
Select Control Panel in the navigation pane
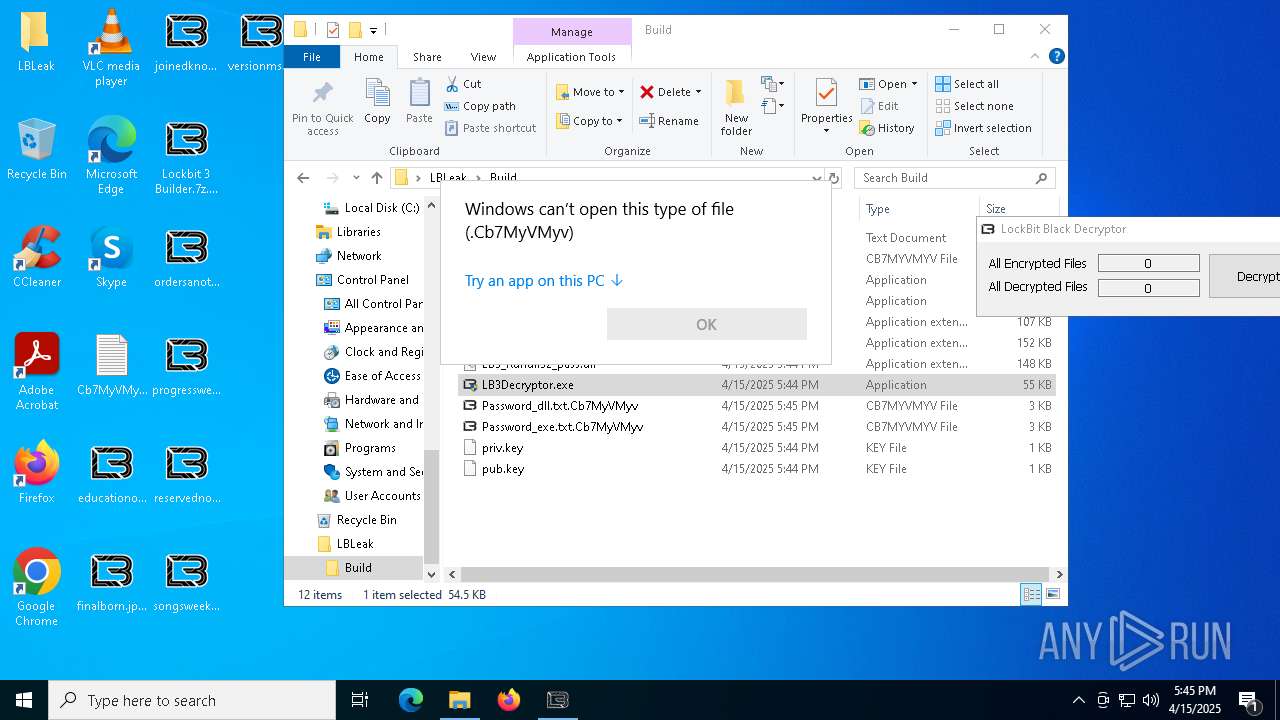coord(372,280)
